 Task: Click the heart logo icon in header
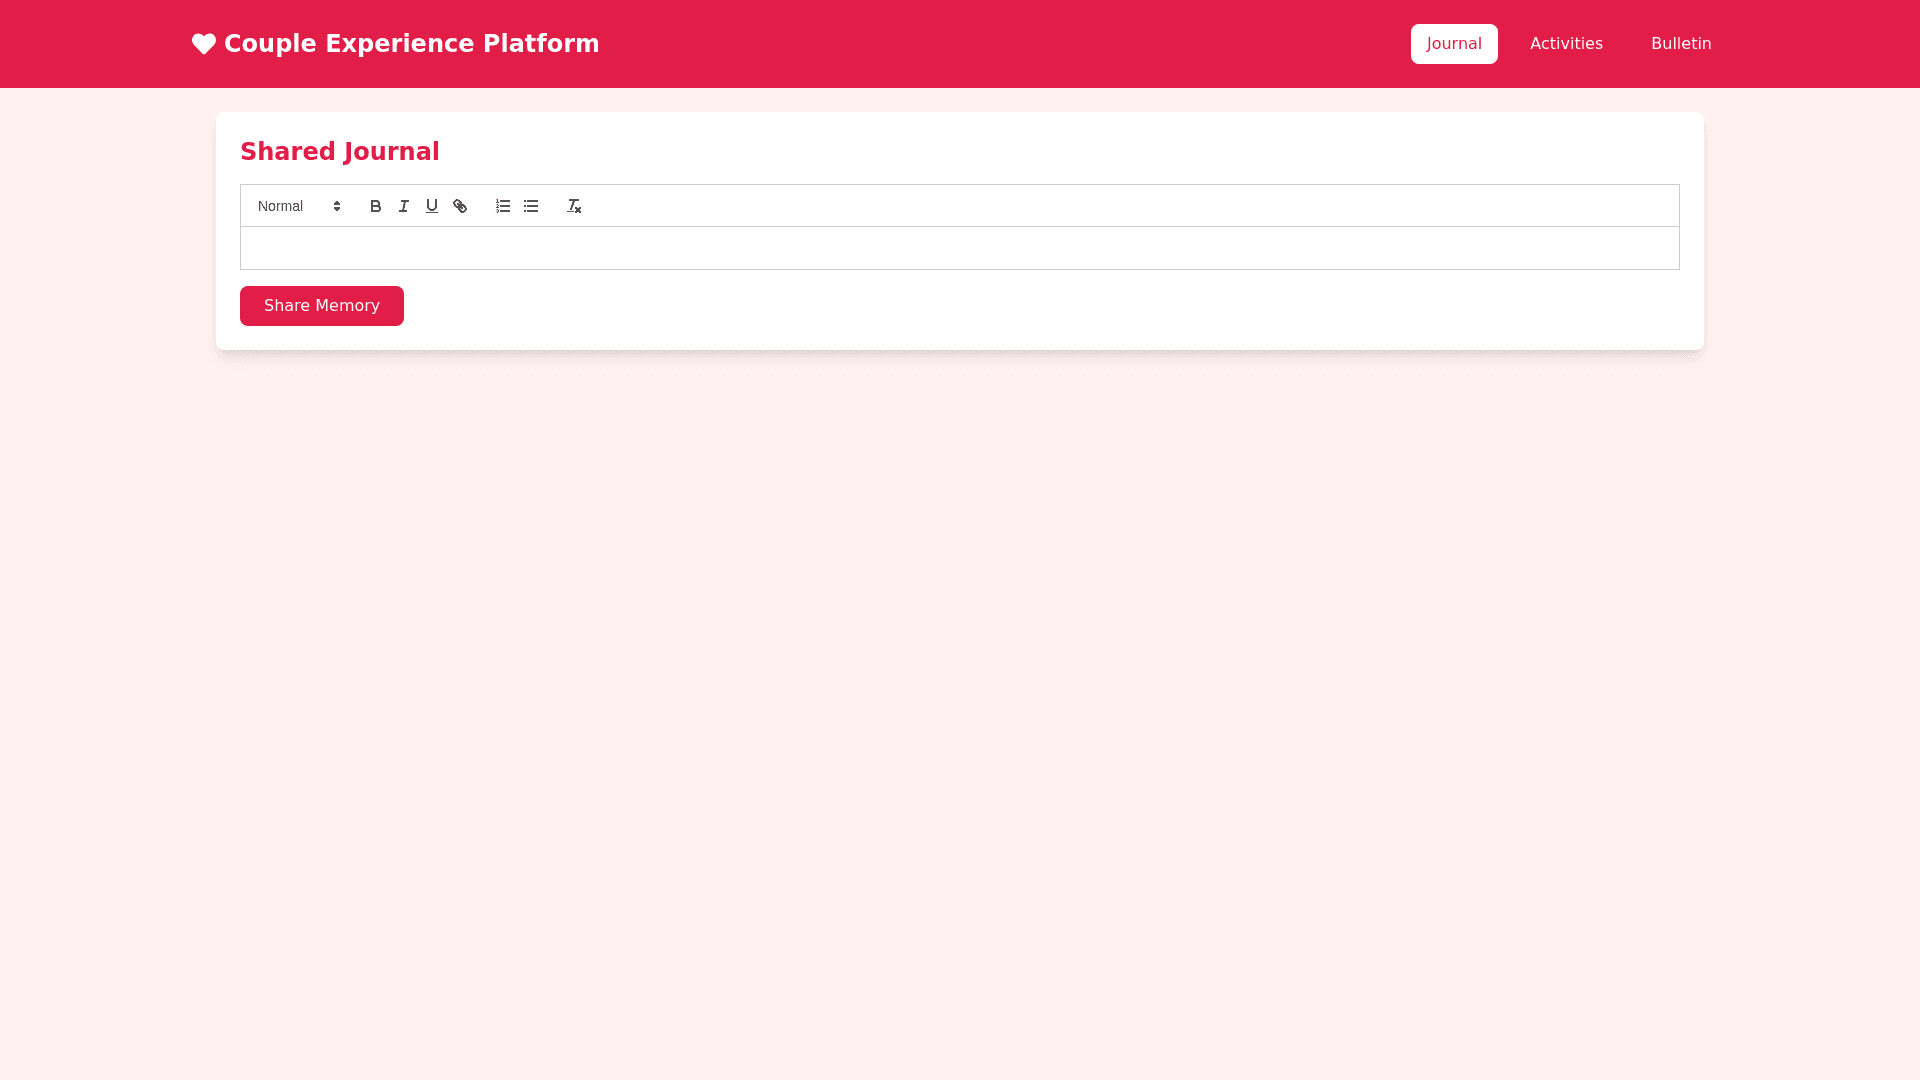(x=204, y=44)
